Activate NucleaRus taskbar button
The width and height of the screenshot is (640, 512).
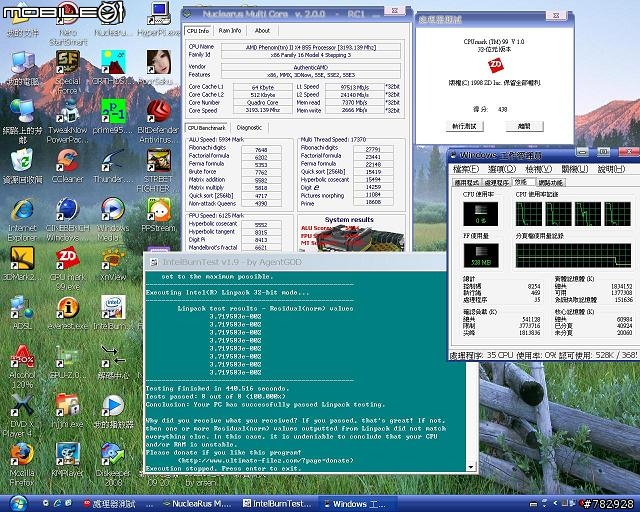click(198, 504)
